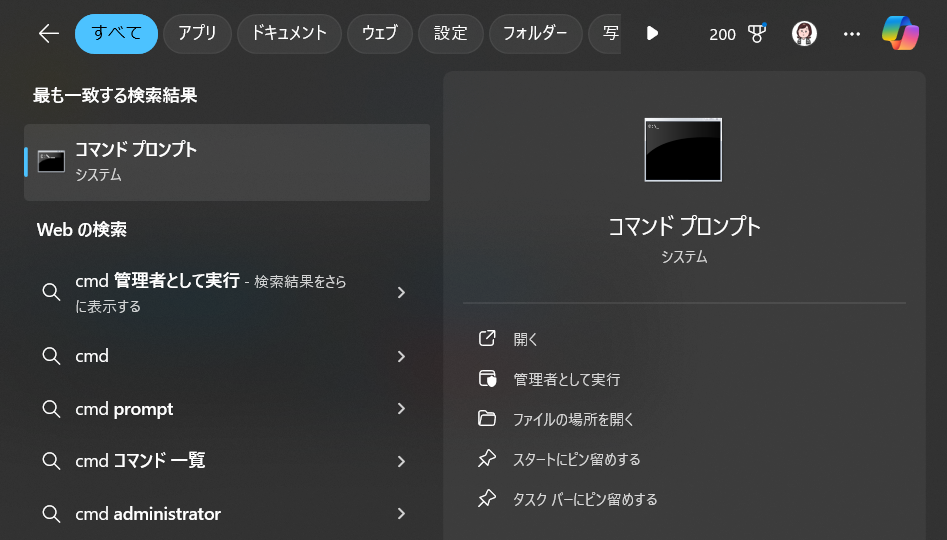Viewport: 947px width, 540px height.
Task: Go back with the left arrow
Action: click(x=48, y=34)
